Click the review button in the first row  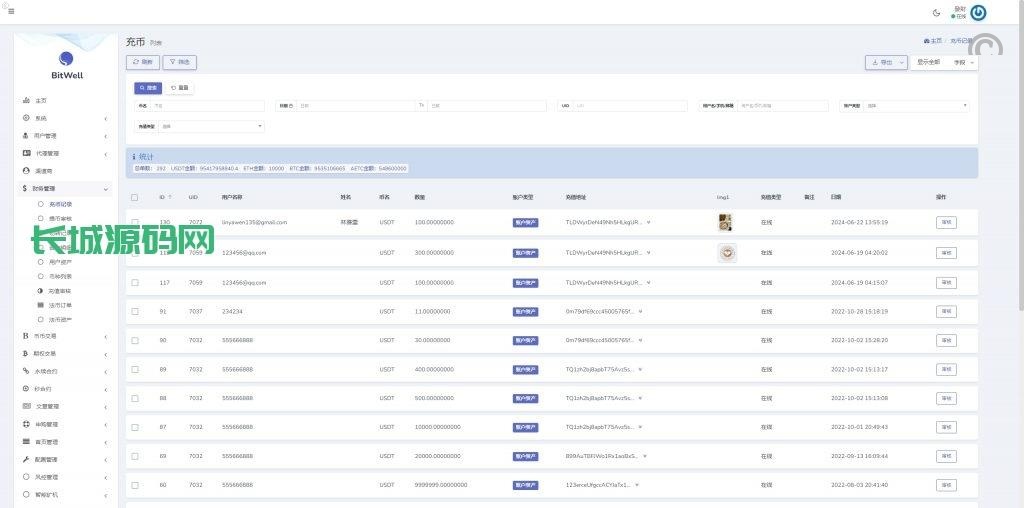(x=945, y=222)
